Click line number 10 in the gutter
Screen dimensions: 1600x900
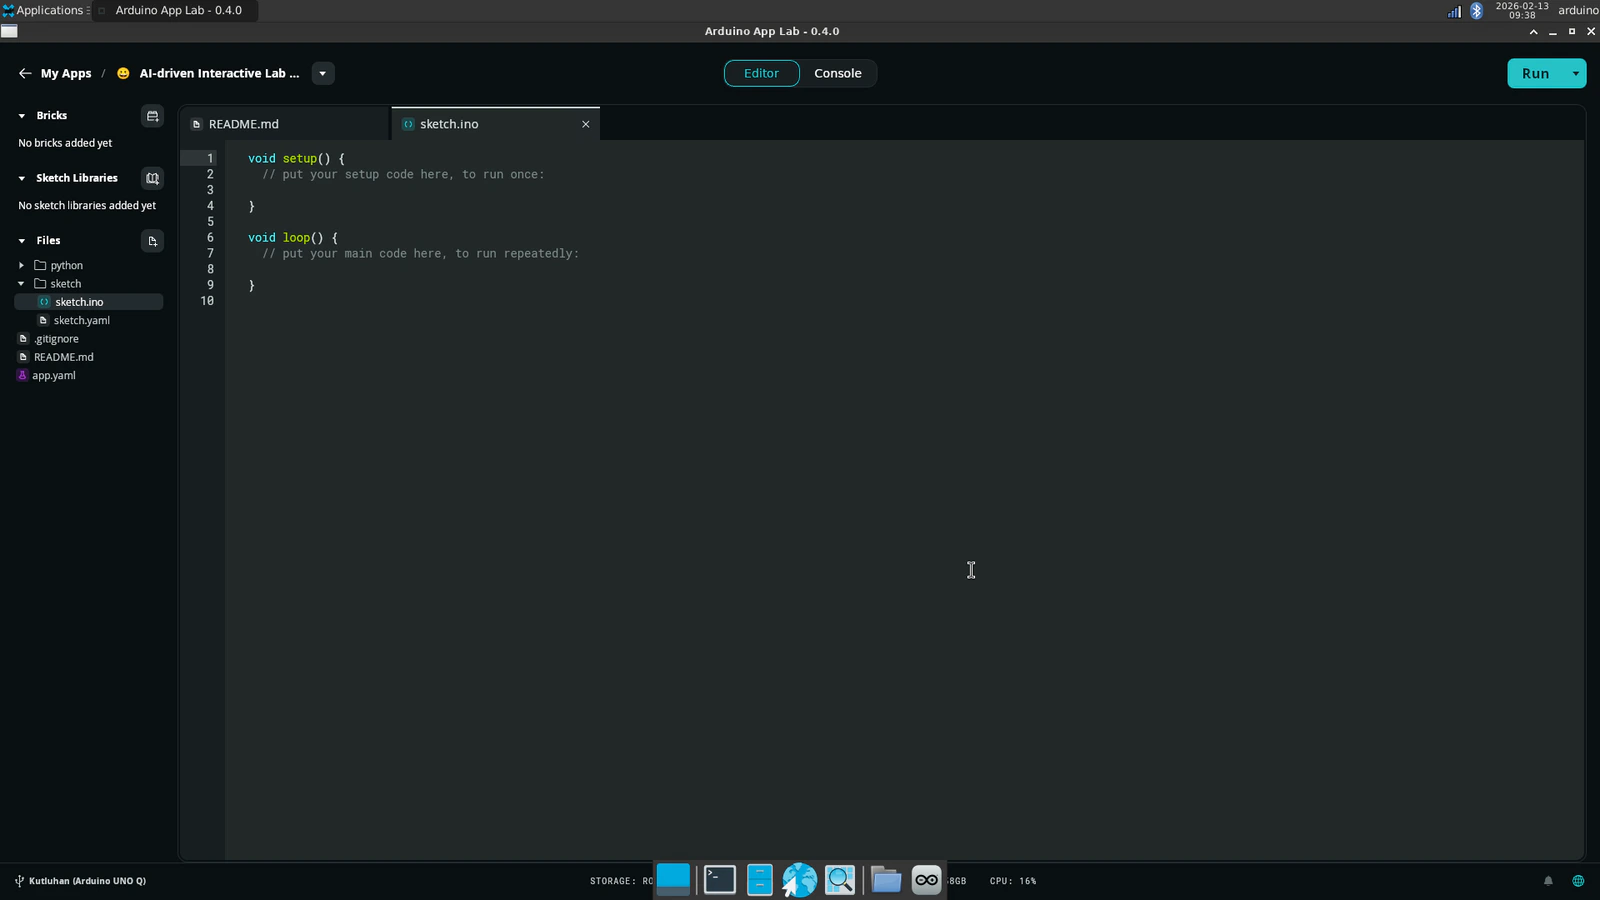(207, 301)
